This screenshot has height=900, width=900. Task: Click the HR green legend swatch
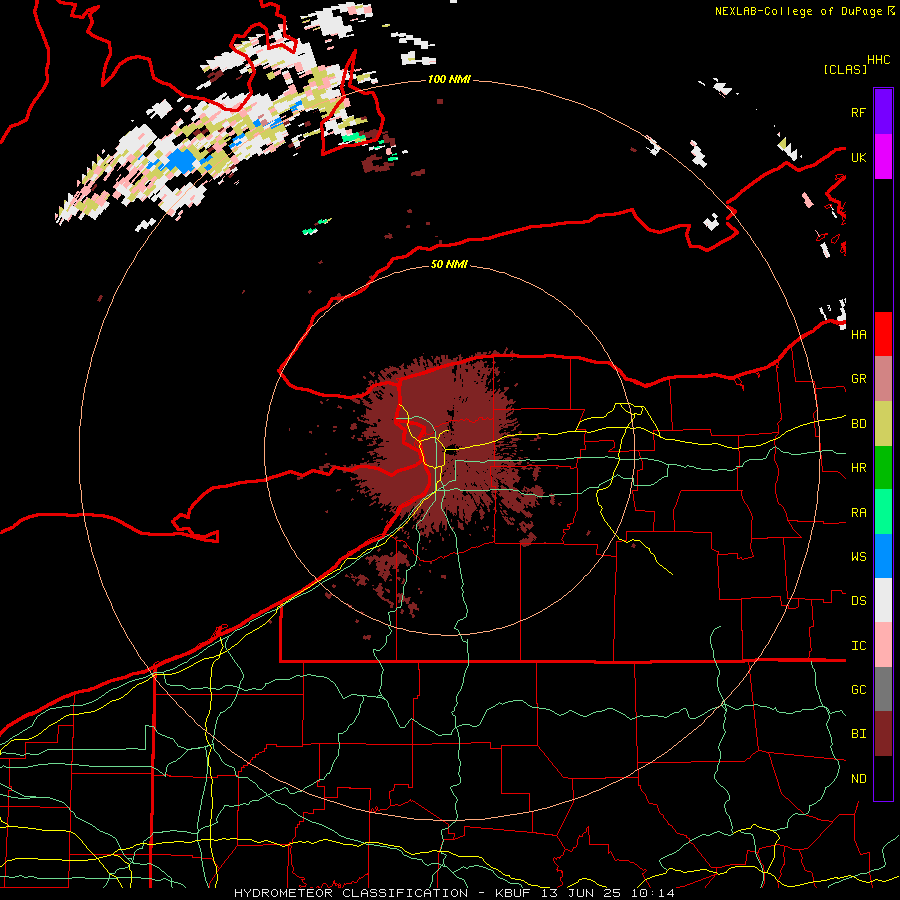pyautogui.click(x=883, y=468)
